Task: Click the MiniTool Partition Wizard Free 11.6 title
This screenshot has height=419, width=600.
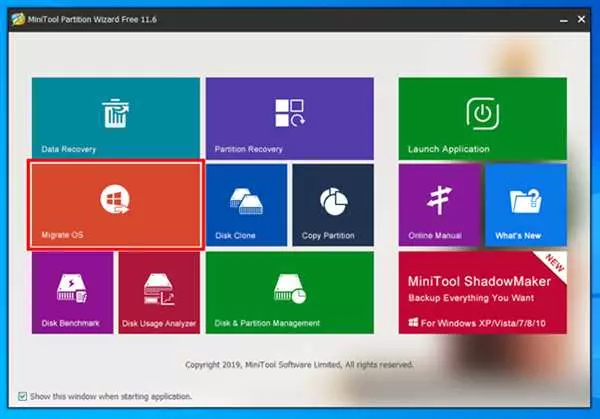Action: [92, 20]
